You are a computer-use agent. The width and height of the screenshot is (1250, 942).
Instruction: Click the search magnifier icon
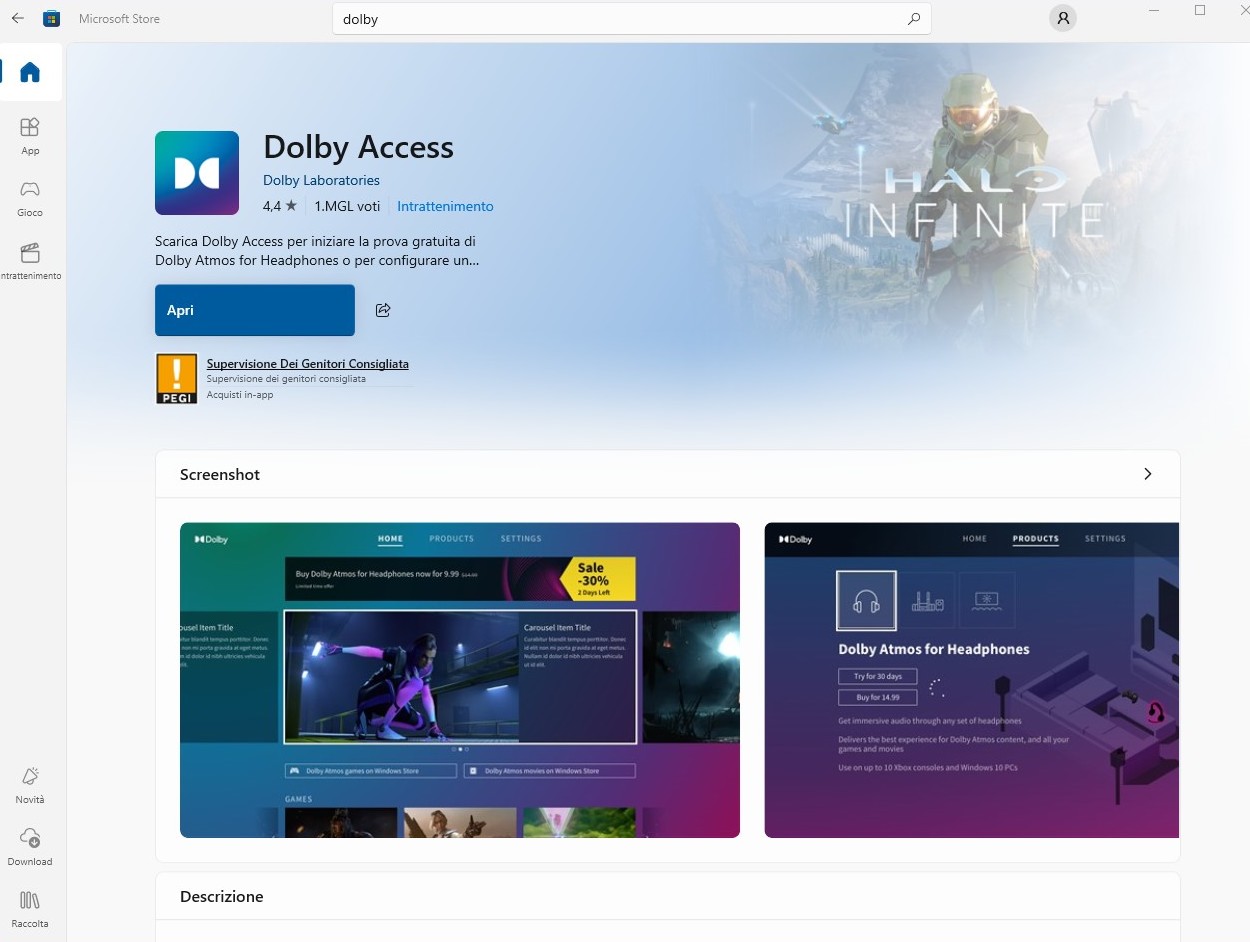click(913, 18)
